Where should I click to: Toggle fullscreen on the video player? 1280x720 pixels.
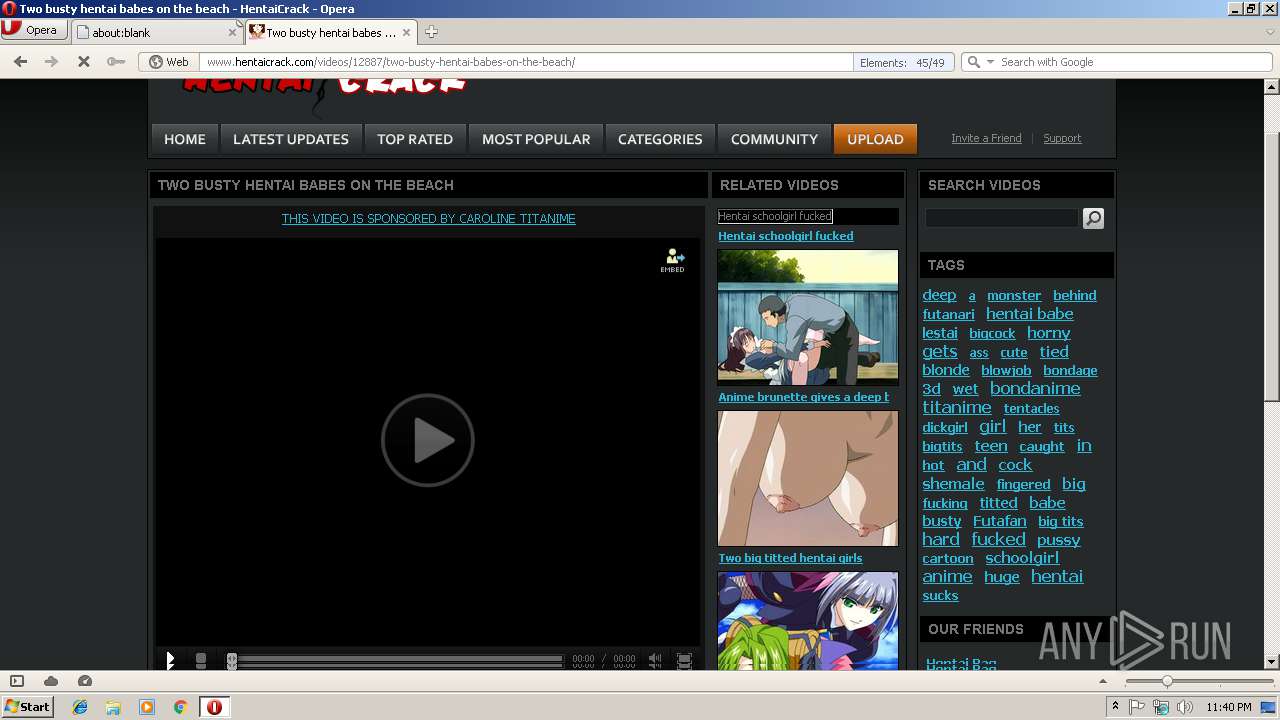coord(684,660)
